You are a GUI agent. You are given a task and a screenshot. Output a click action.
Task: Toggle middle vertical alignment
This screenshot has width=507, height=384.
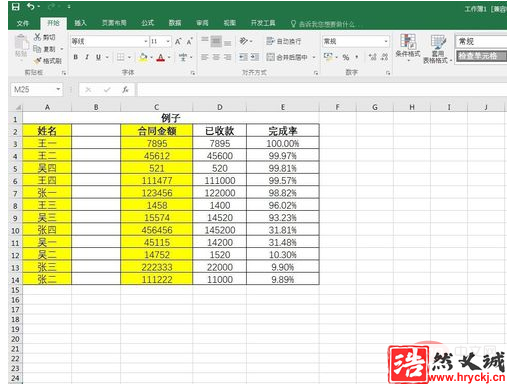tap(216, 41)
